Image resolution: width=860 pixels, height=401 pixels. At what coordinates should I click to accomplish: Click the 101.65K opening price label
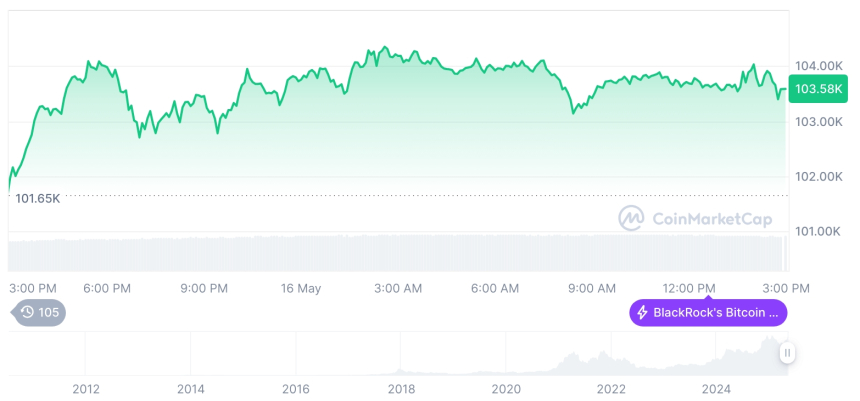pos(38,198)
